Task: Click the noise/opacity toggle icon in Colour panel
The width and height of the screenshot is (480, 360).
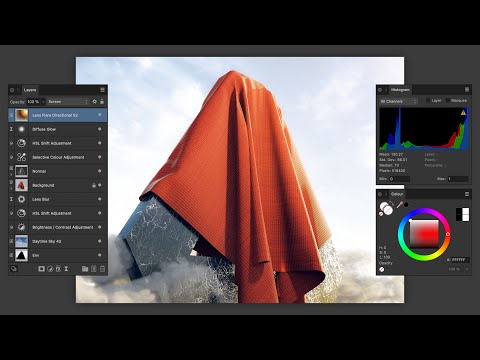Action: tap(382, 269)
